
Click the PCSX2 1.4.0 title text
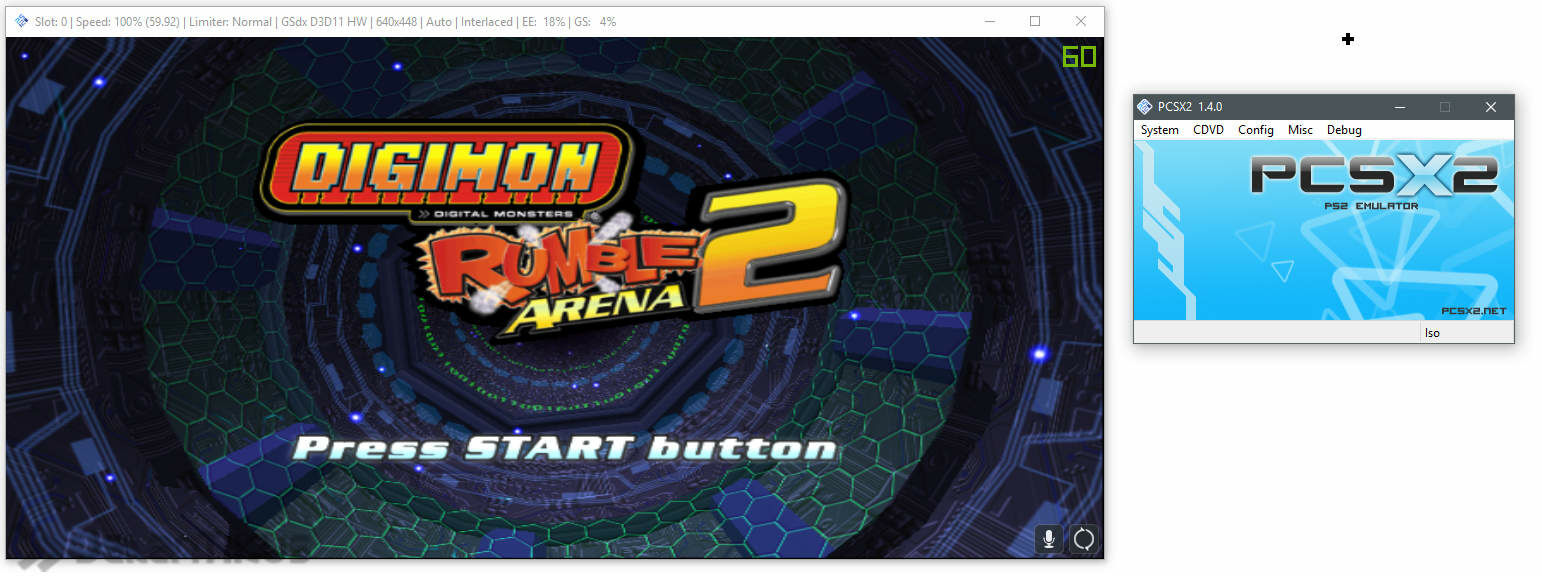[x=1190, y=107]
